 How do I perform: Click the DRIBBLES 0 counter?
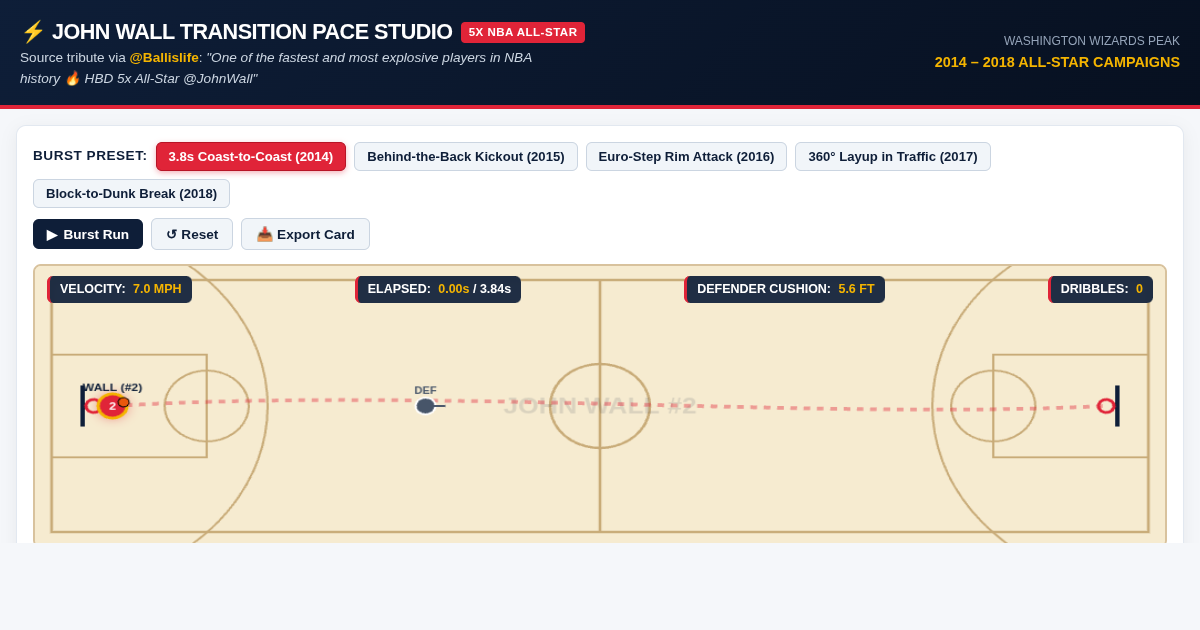pyautogui.click(x=1100, y=289)
